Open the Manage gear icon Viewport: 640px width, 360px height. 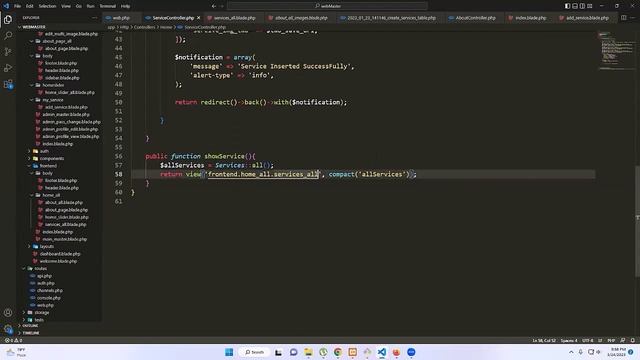[8, 329]
